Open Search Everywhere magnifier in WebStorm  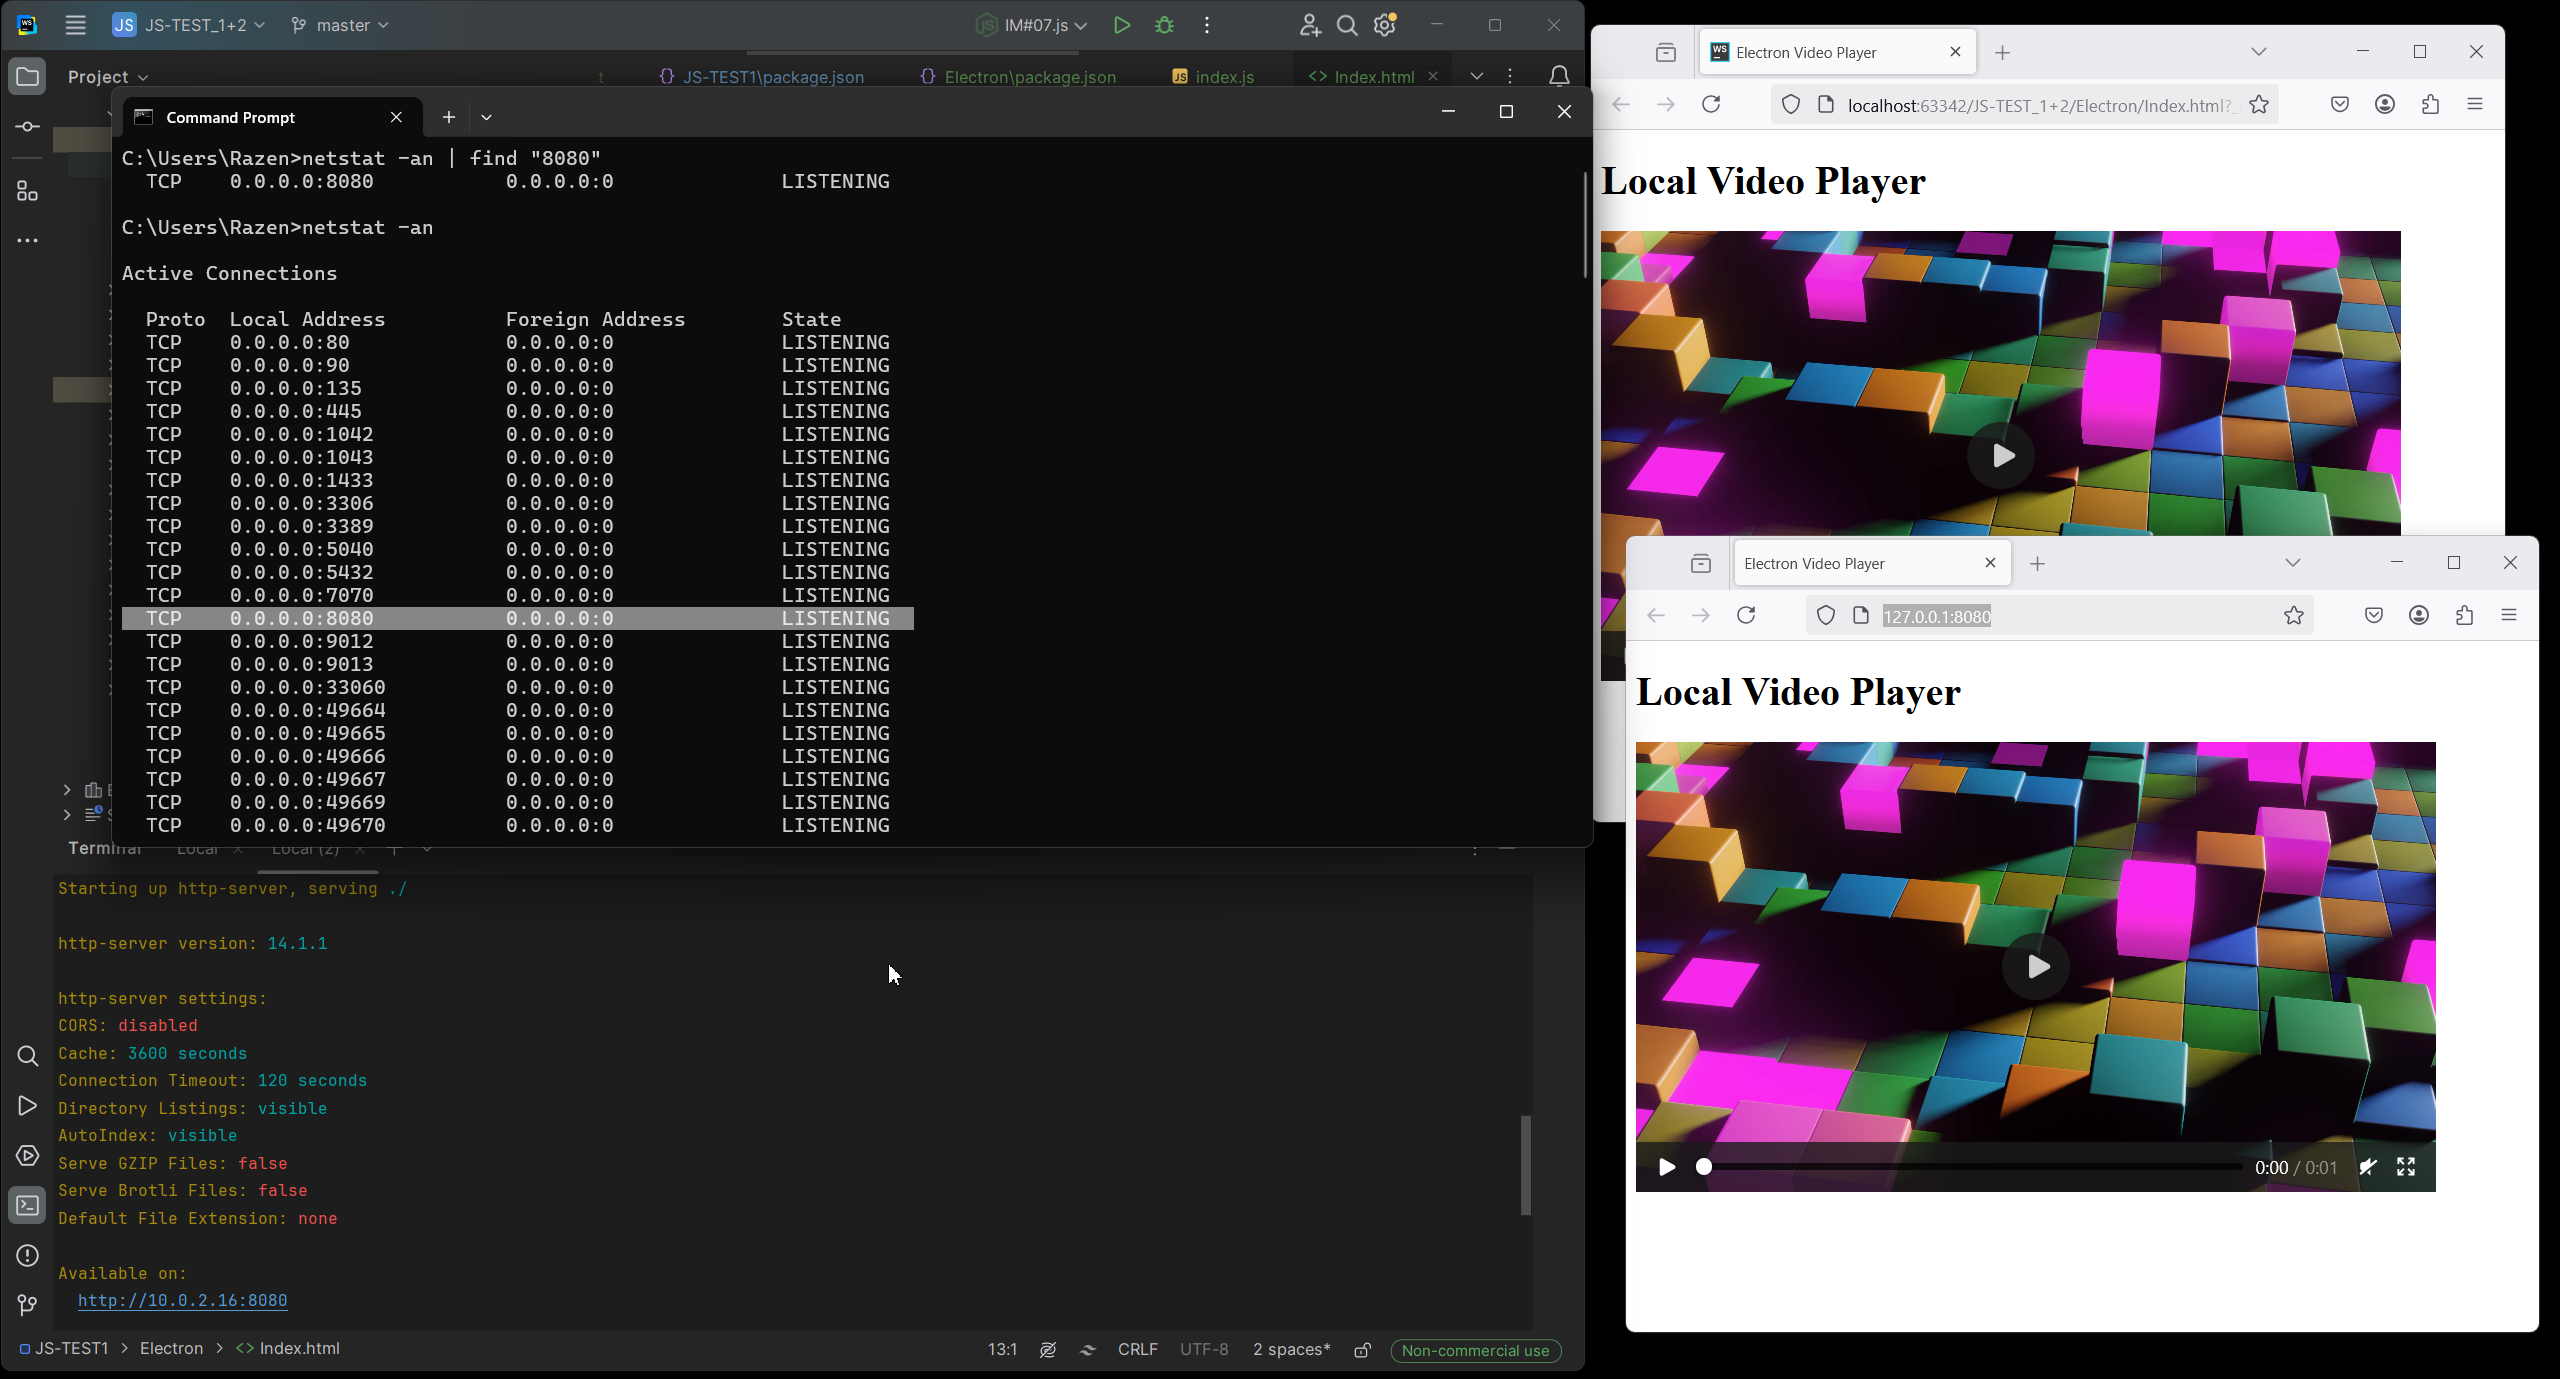[1347, 25]
